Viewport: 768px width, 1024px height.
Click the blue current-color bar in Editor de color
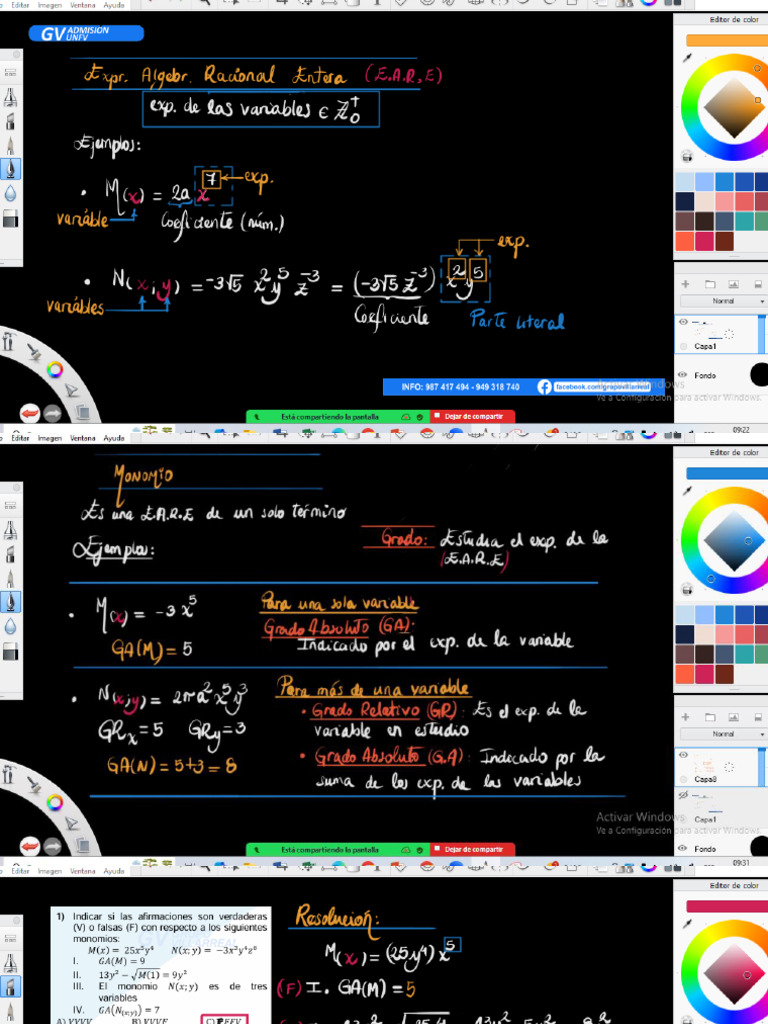[727, 473]
